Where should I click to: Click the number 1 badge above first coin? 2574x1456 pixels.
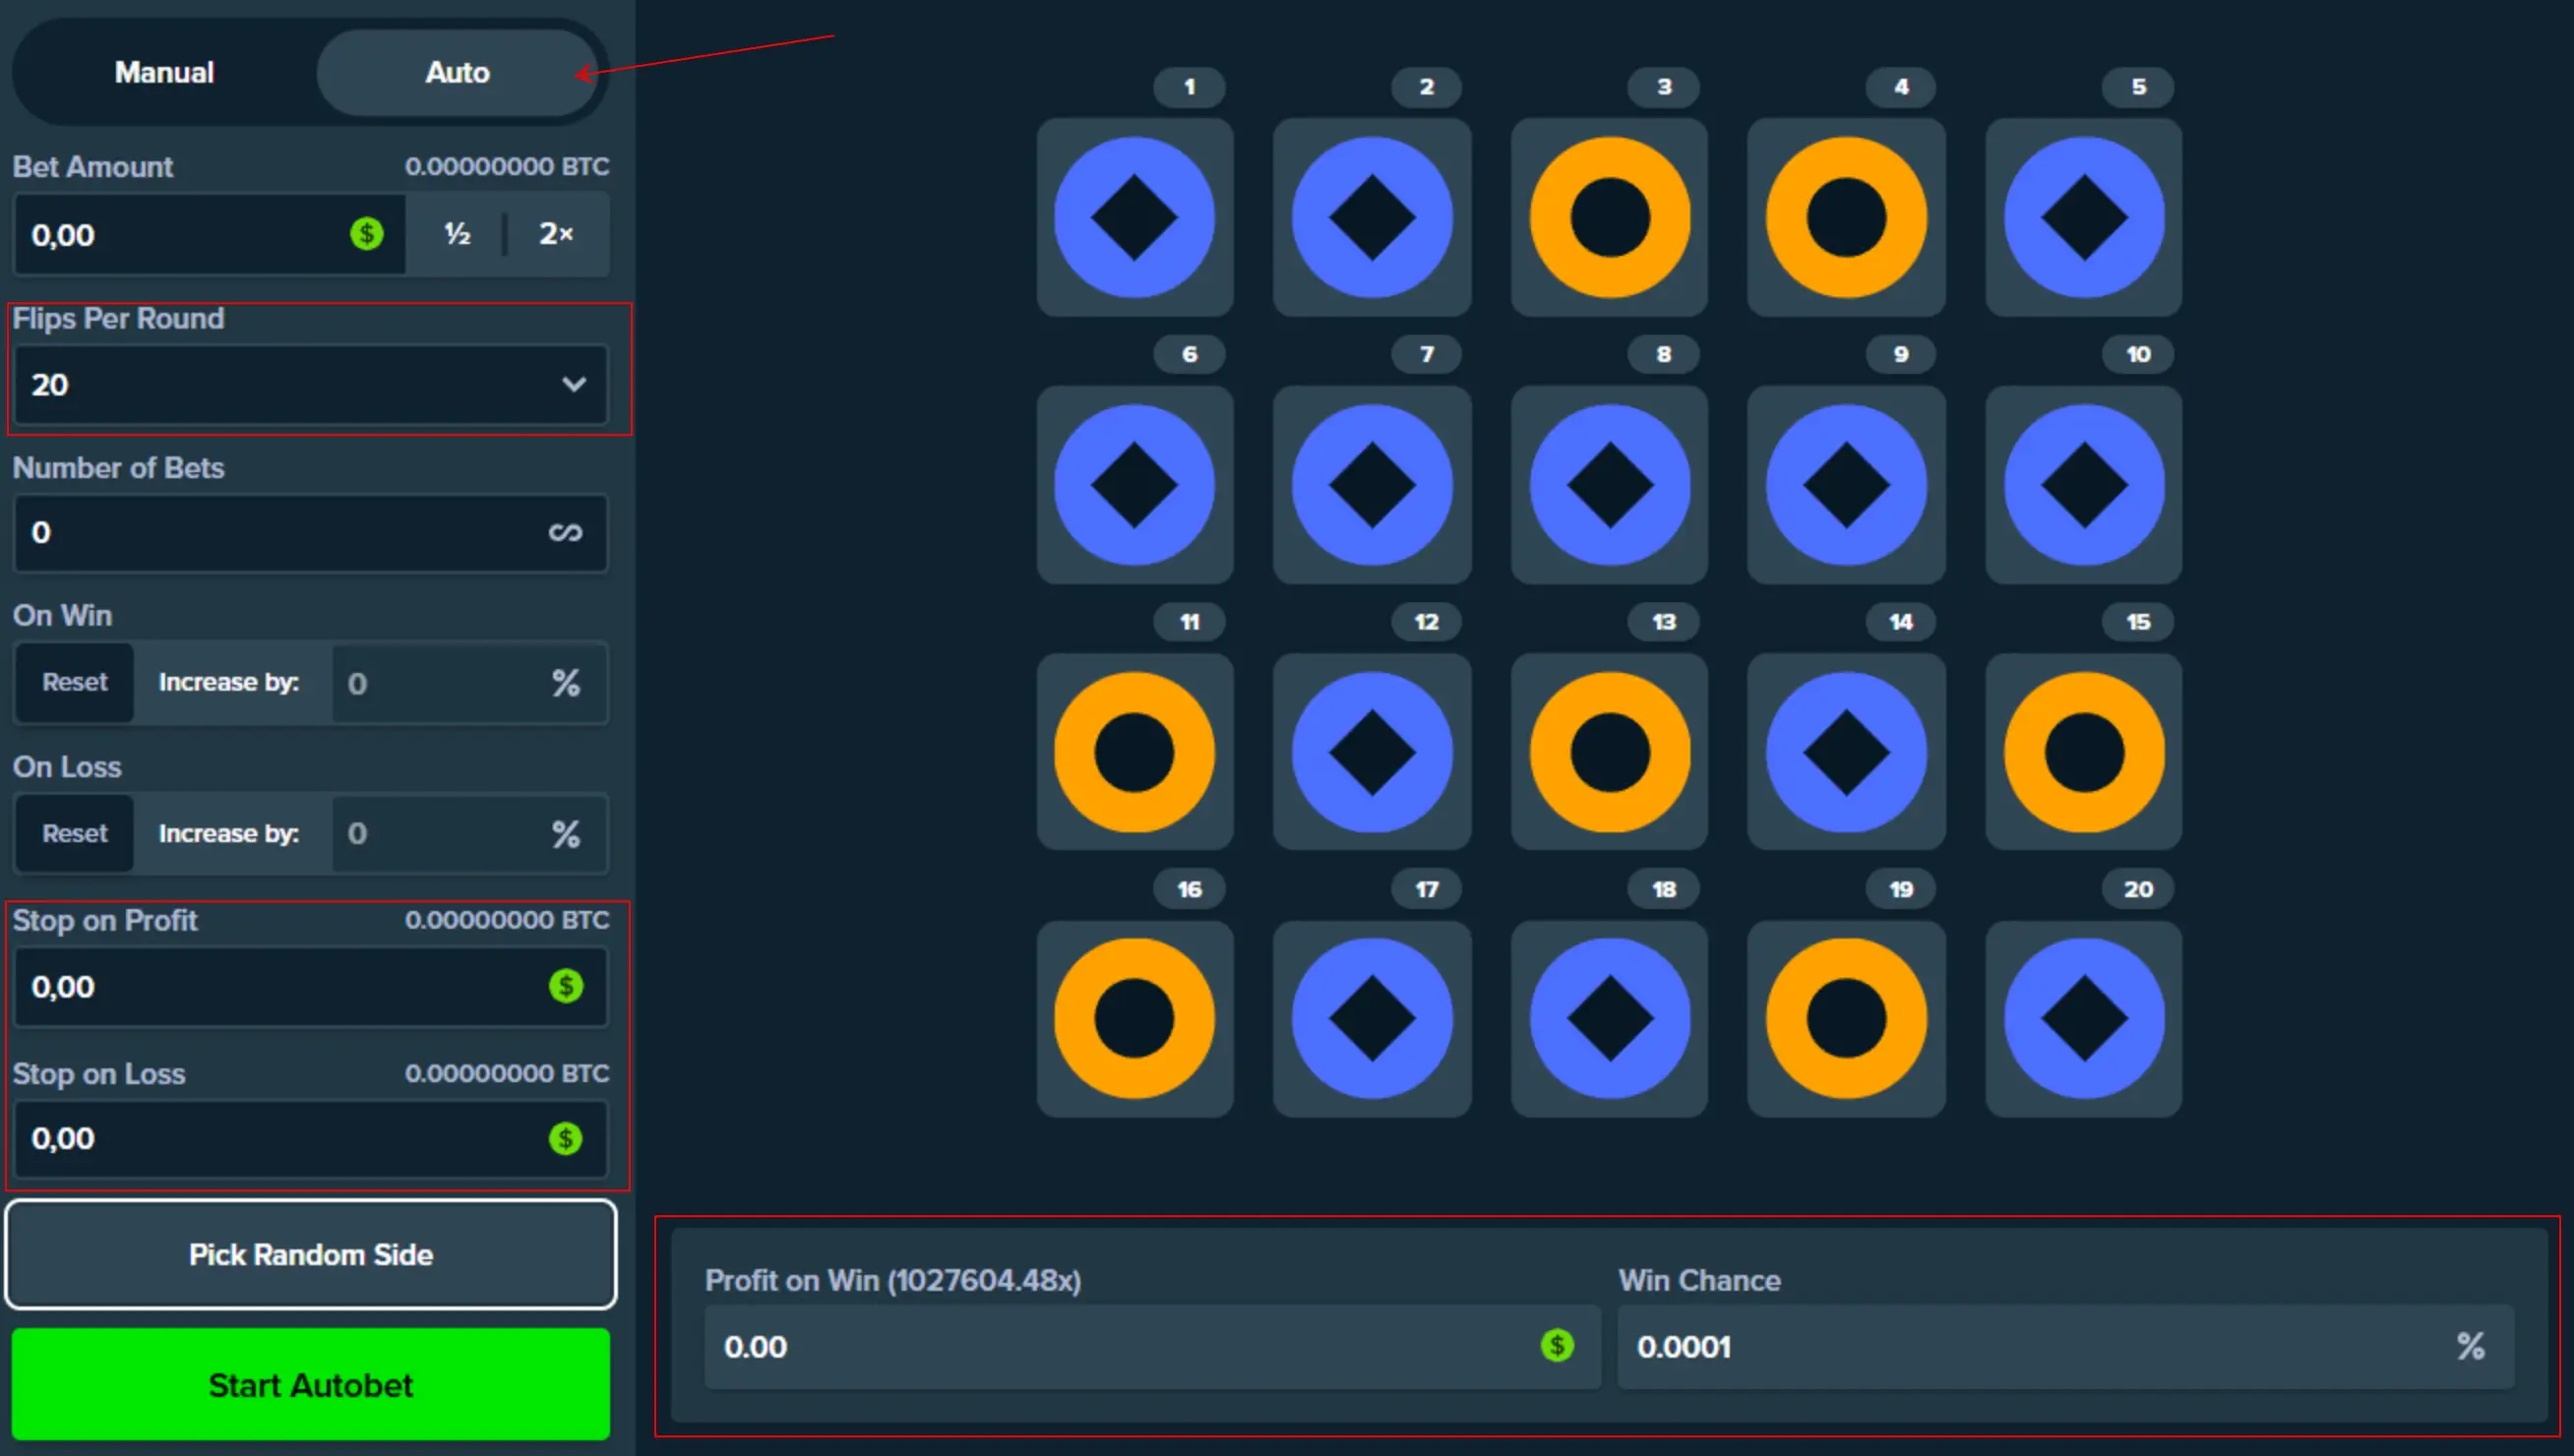click(x=1189, y=87)
